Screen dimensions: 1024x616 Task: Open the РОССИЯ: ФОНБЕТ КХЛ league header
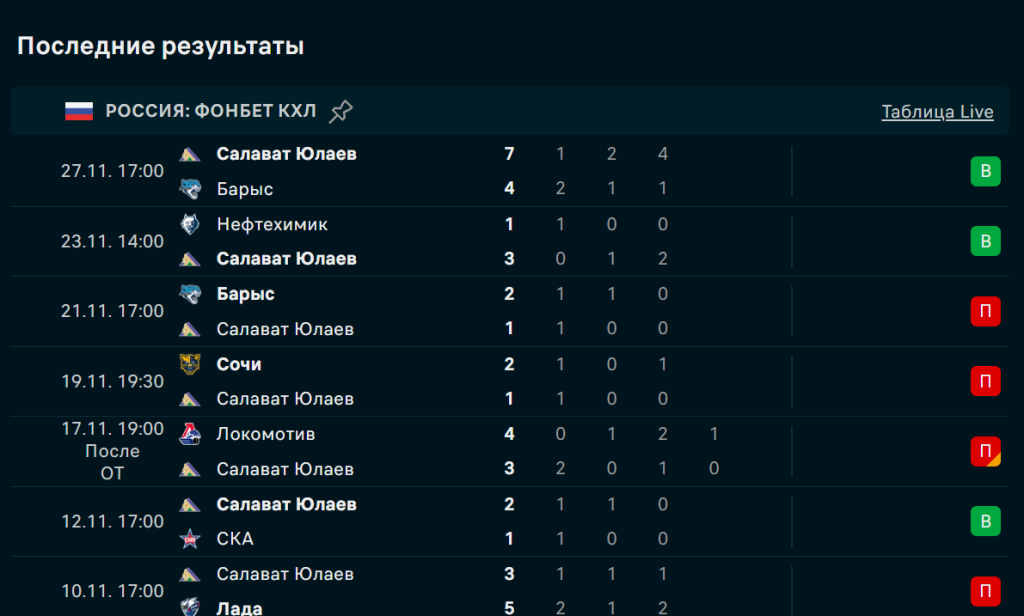point(210,111)
